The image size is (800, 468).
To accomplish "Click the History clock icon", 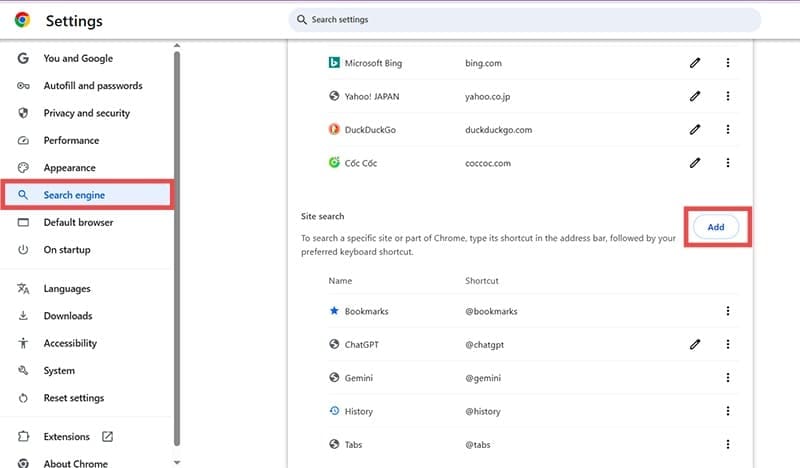I will (x=334, y=411).
